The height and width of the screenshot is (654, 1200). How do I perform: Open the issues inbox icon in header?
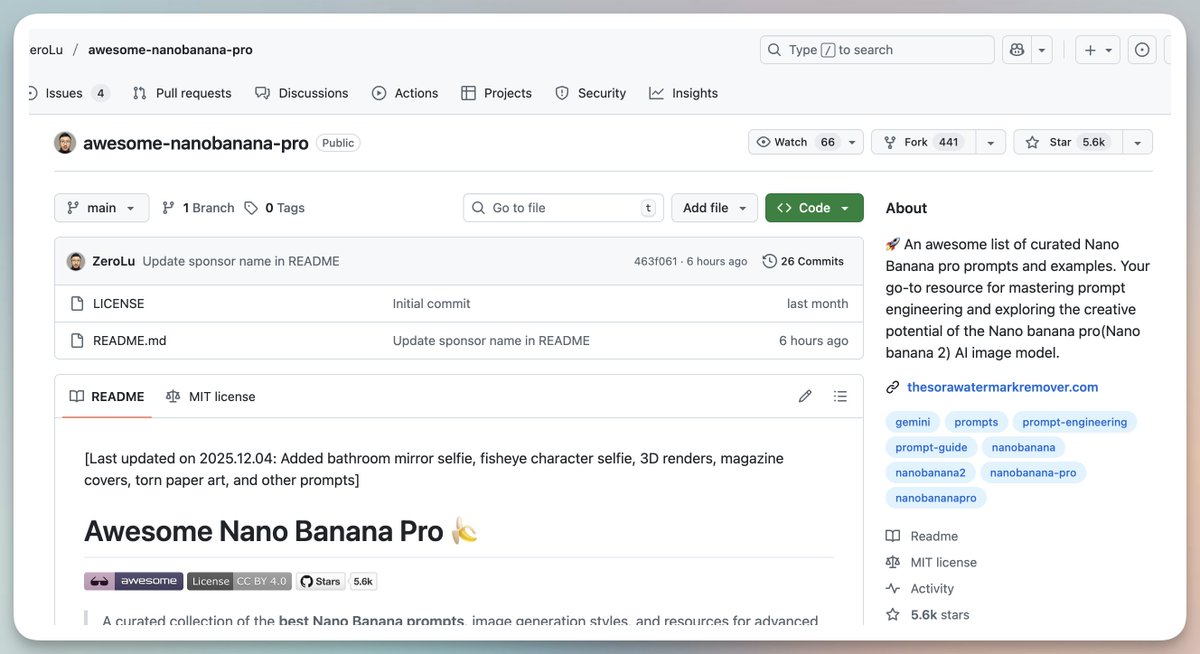click(x=1142, y=50)
